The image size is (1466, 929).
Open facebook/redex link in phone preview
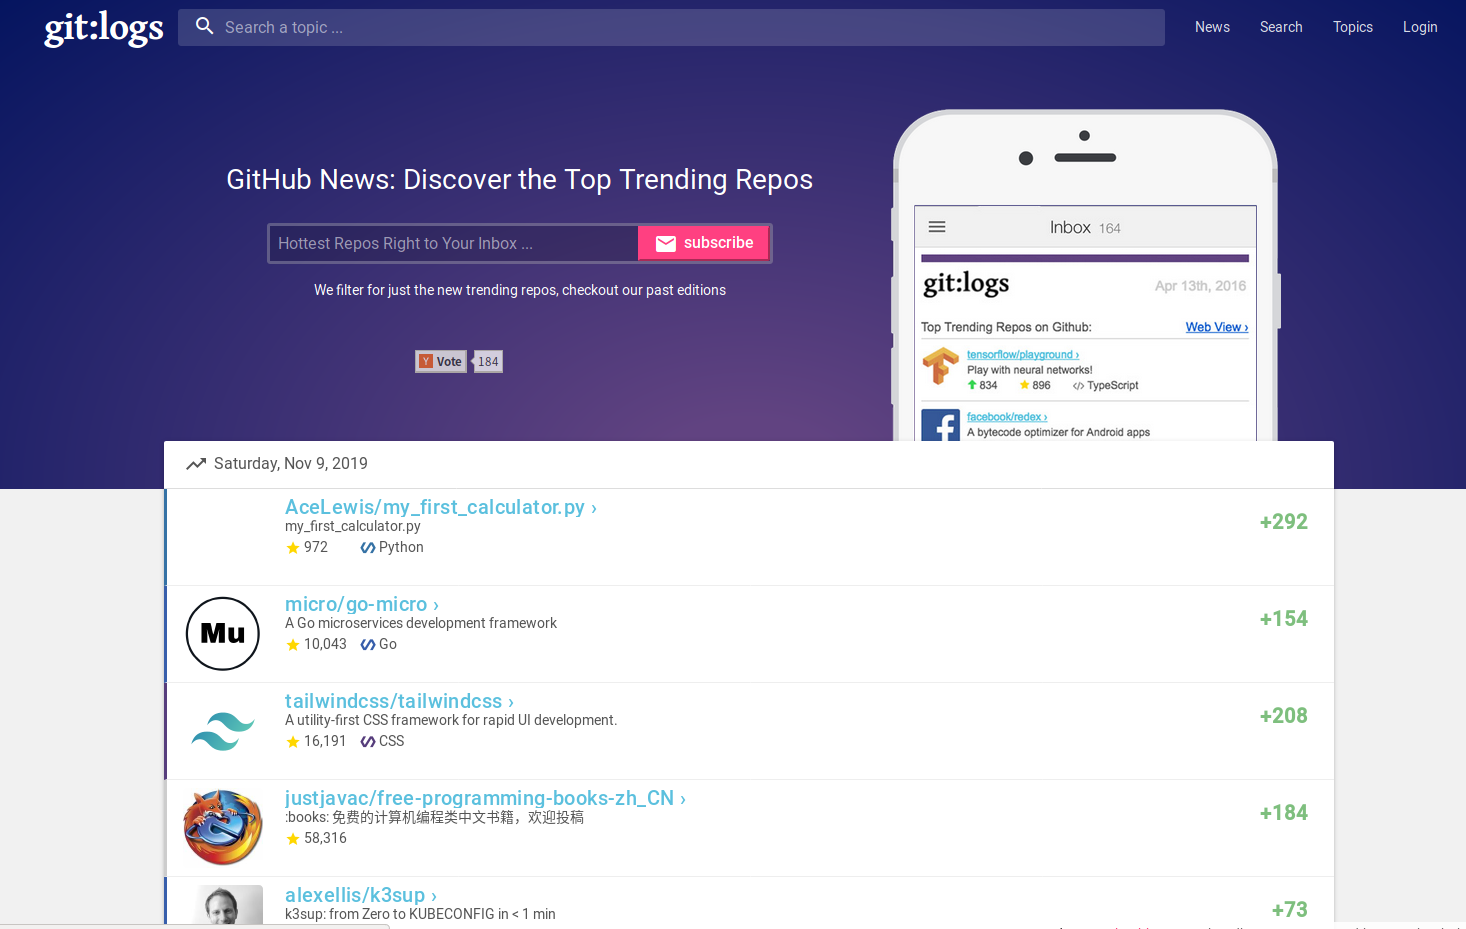point(1006,417)
